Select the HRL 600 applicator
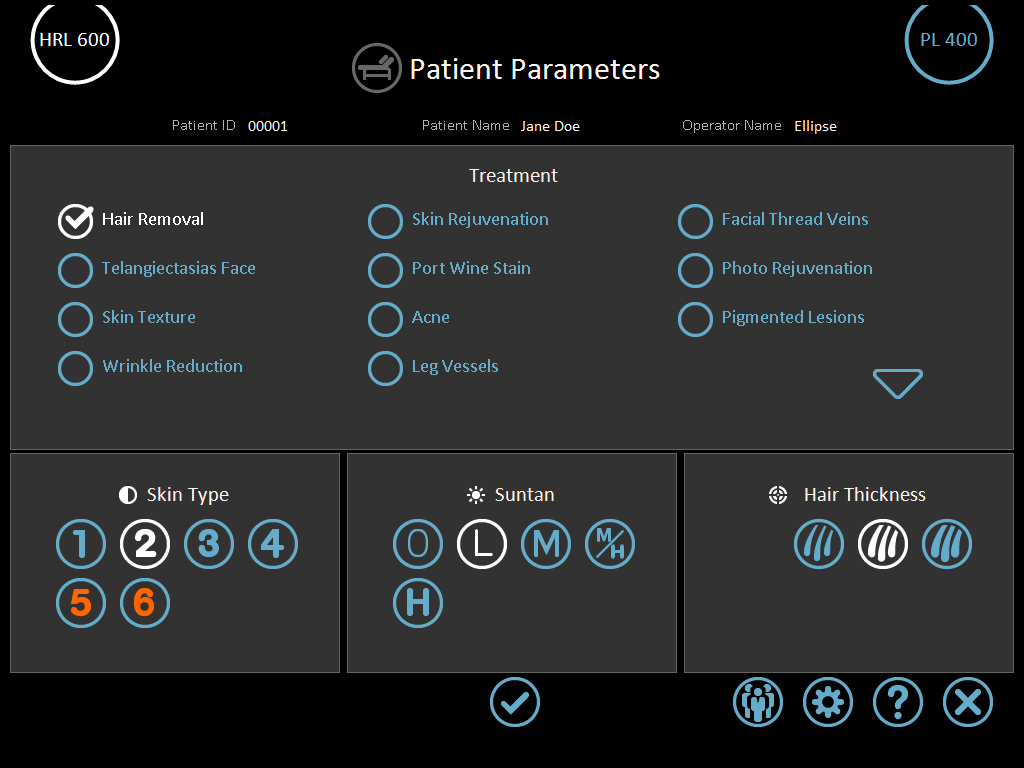The height and width of the screenshot is (768, 1024). pyautogui.click(x=75, y=41)
